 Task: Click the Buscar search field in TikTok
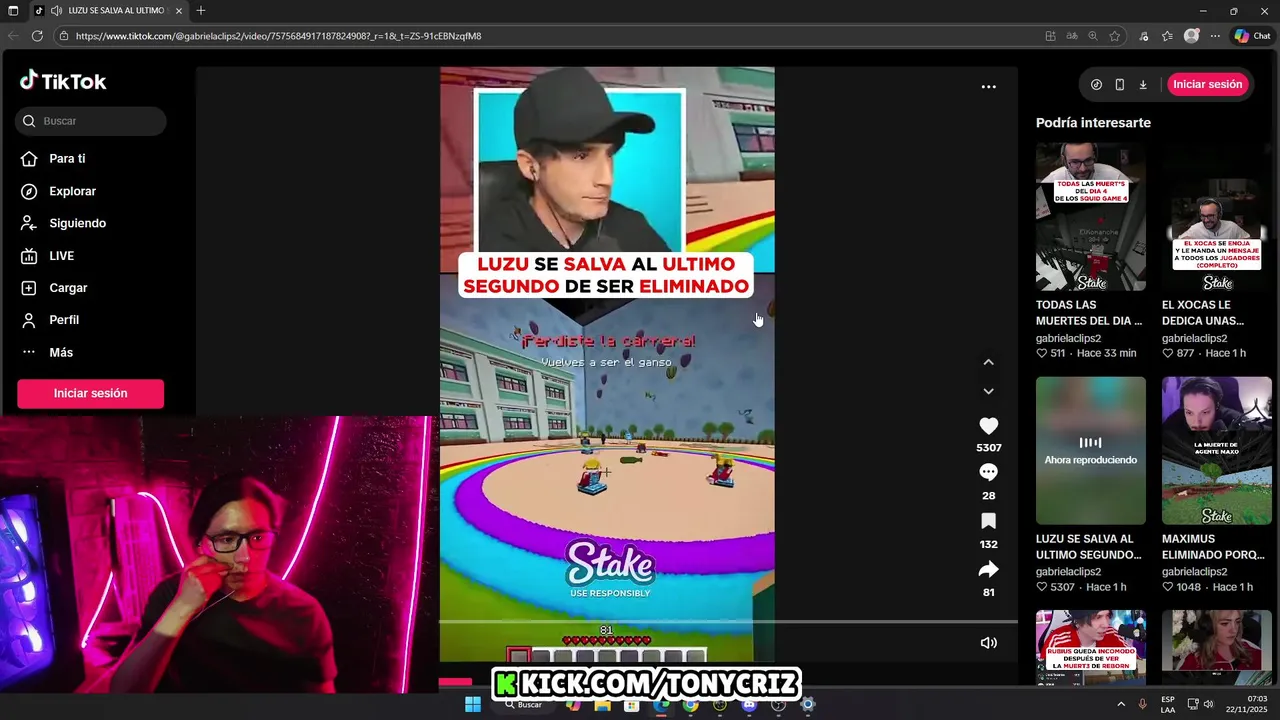[x=91, y=121]
